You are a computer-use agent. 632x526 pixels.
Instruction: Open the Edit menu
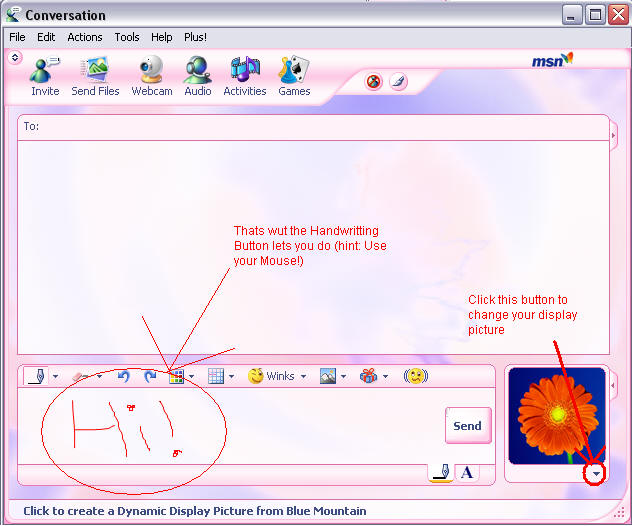point(46,37)
